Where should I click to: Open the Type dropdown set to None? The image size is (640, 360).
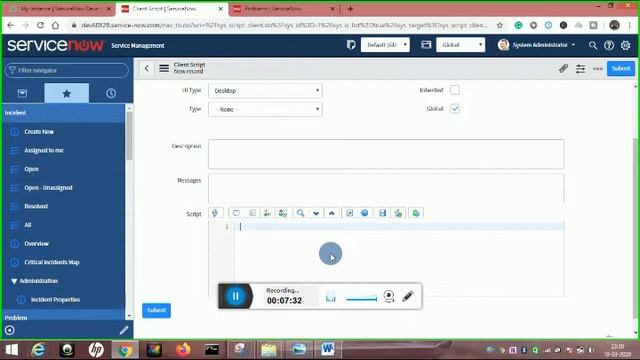click(x=265, y=109)
